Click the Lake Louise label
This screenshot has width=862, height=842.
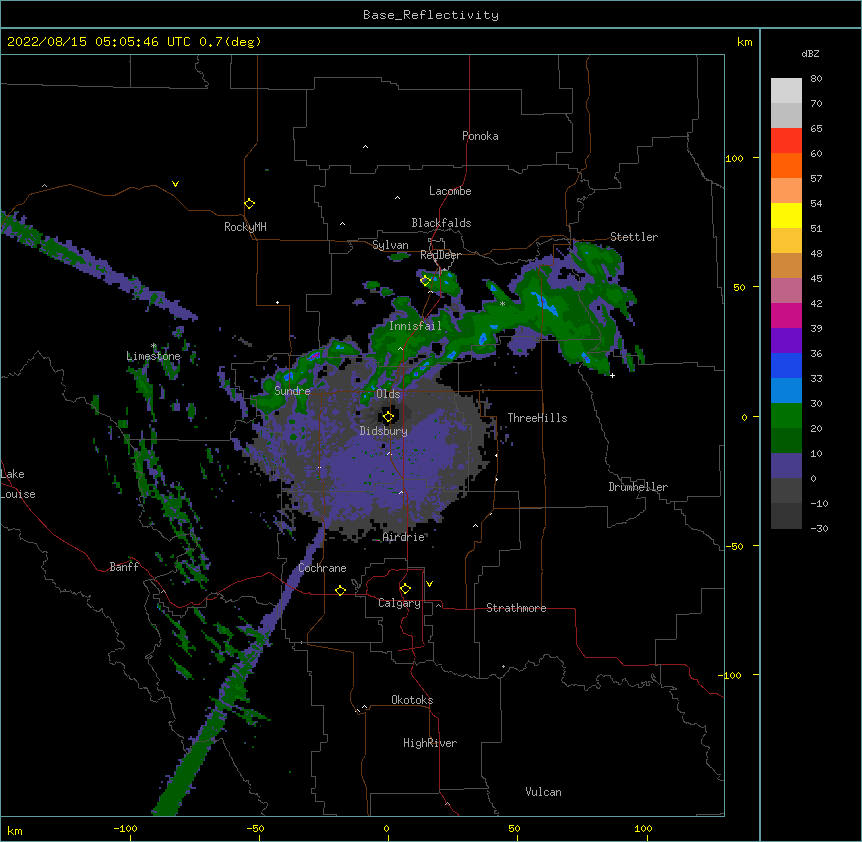[17, 484]
